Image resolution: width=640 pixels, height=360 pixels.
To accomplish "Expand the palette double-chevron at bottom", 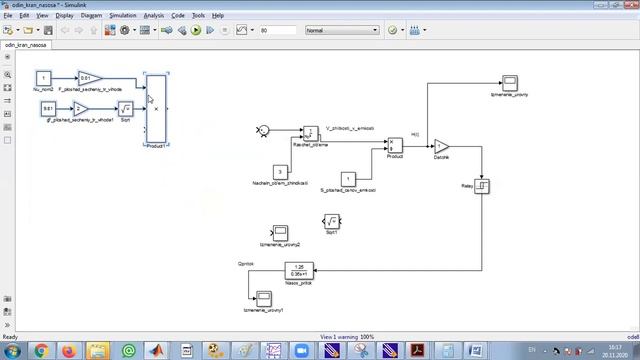I will click(7, 325).
